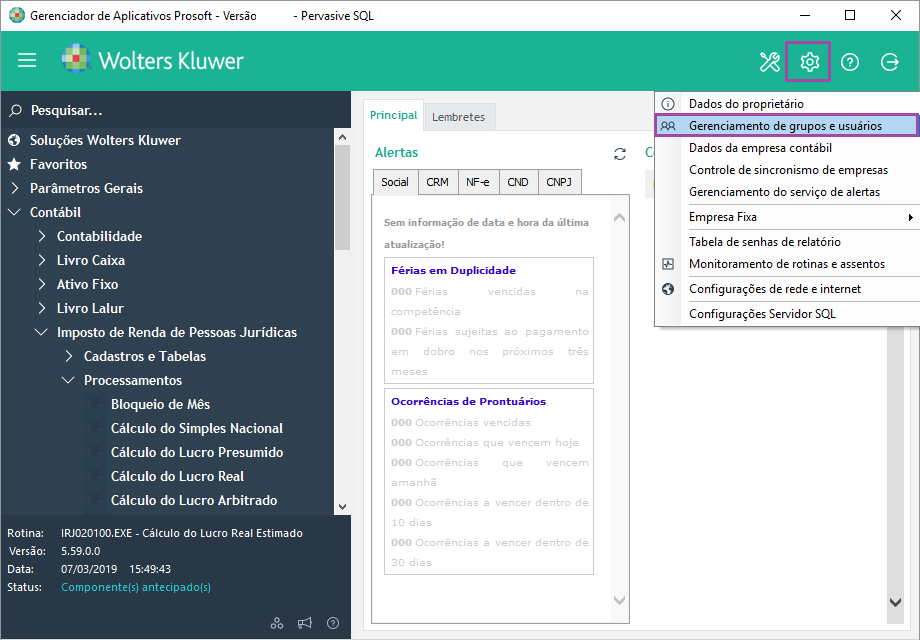Open Ocorrências de Prontuários link
The image size is (920, 640).
pyautogui.click(x=468, y=401)
